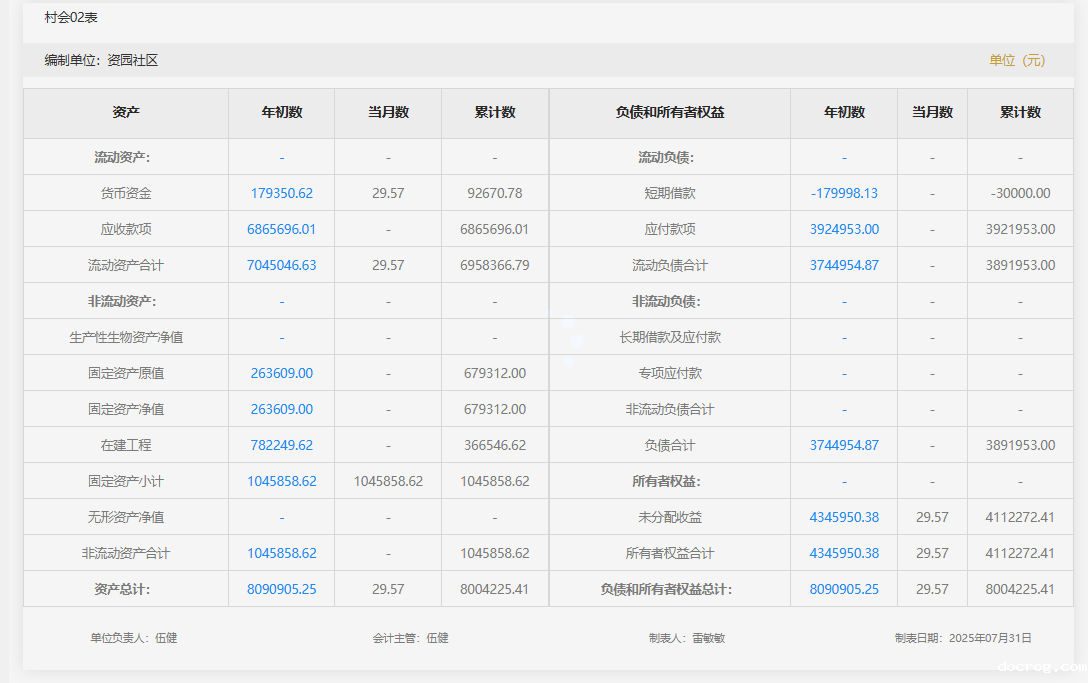
Task: Click the 负债和所有者权益总计 opening balance link
Action: click(x=844, y=589)
